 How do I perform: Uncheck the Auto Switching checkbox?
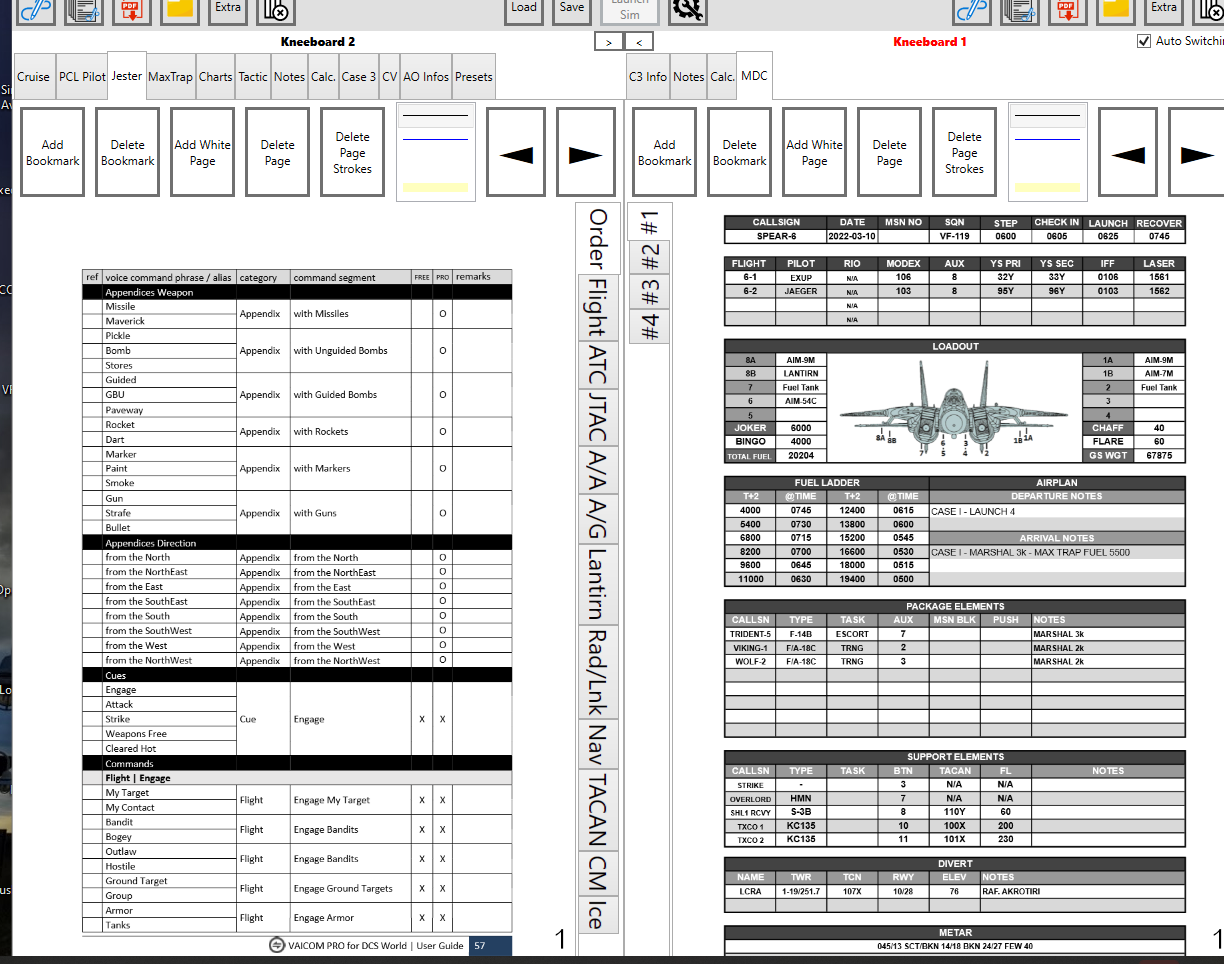(x=1145, y=42)
